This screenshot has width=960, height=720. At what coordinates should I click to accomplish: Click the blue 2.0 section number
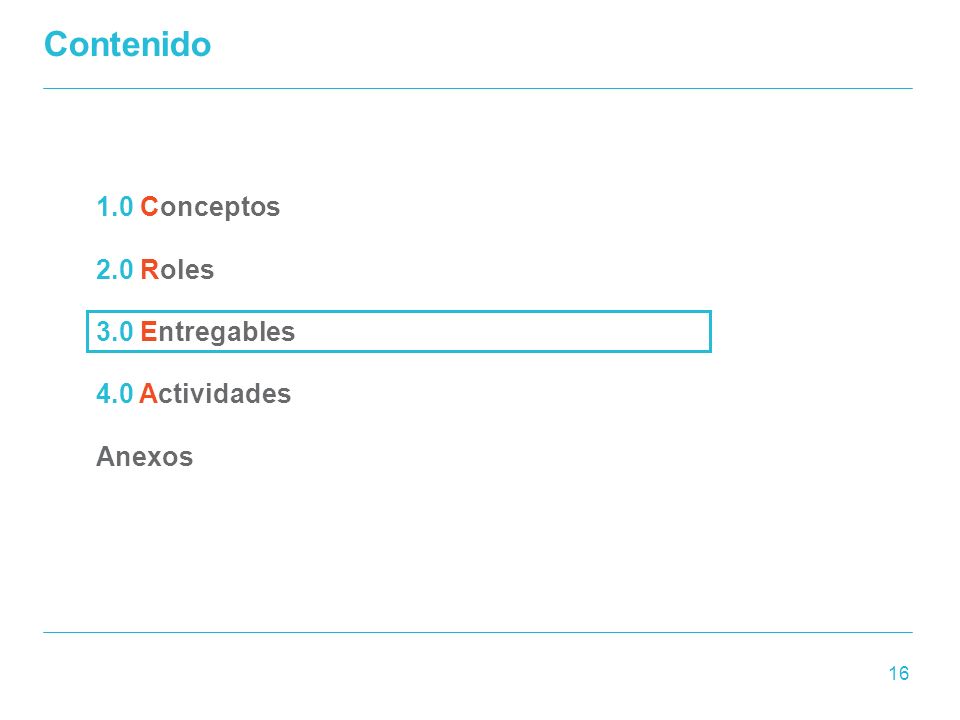114,269
